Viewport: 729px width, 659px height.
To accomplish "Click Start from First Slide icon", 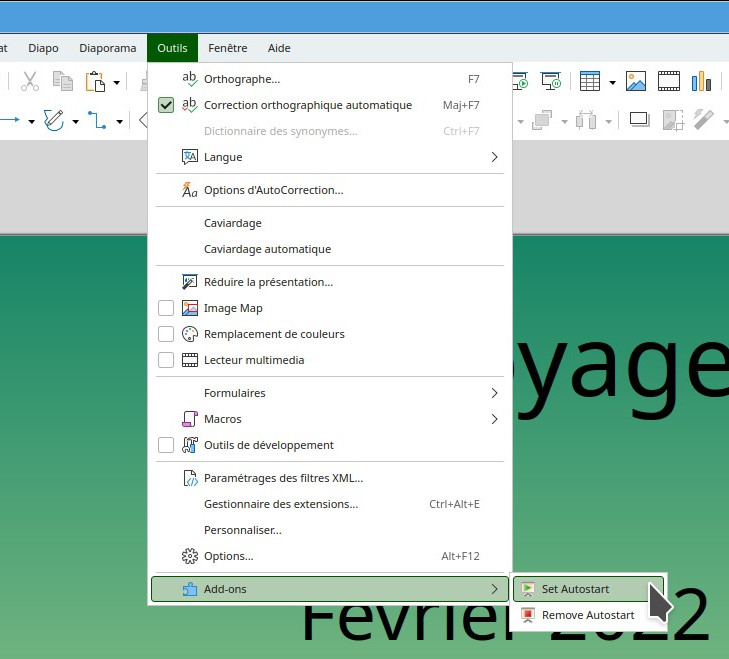I will [520, 82].
